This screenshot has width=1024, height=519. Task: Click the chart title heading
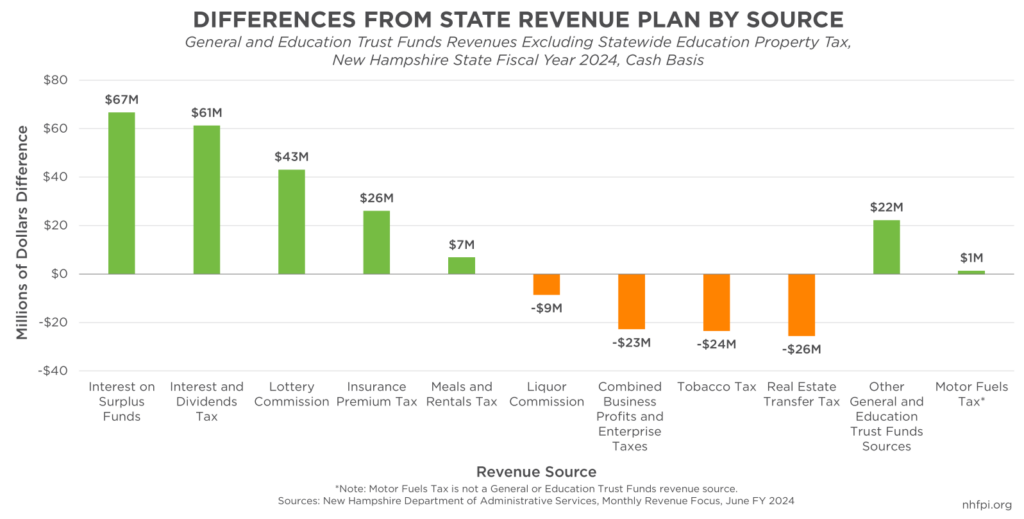[x=511, y=19]
